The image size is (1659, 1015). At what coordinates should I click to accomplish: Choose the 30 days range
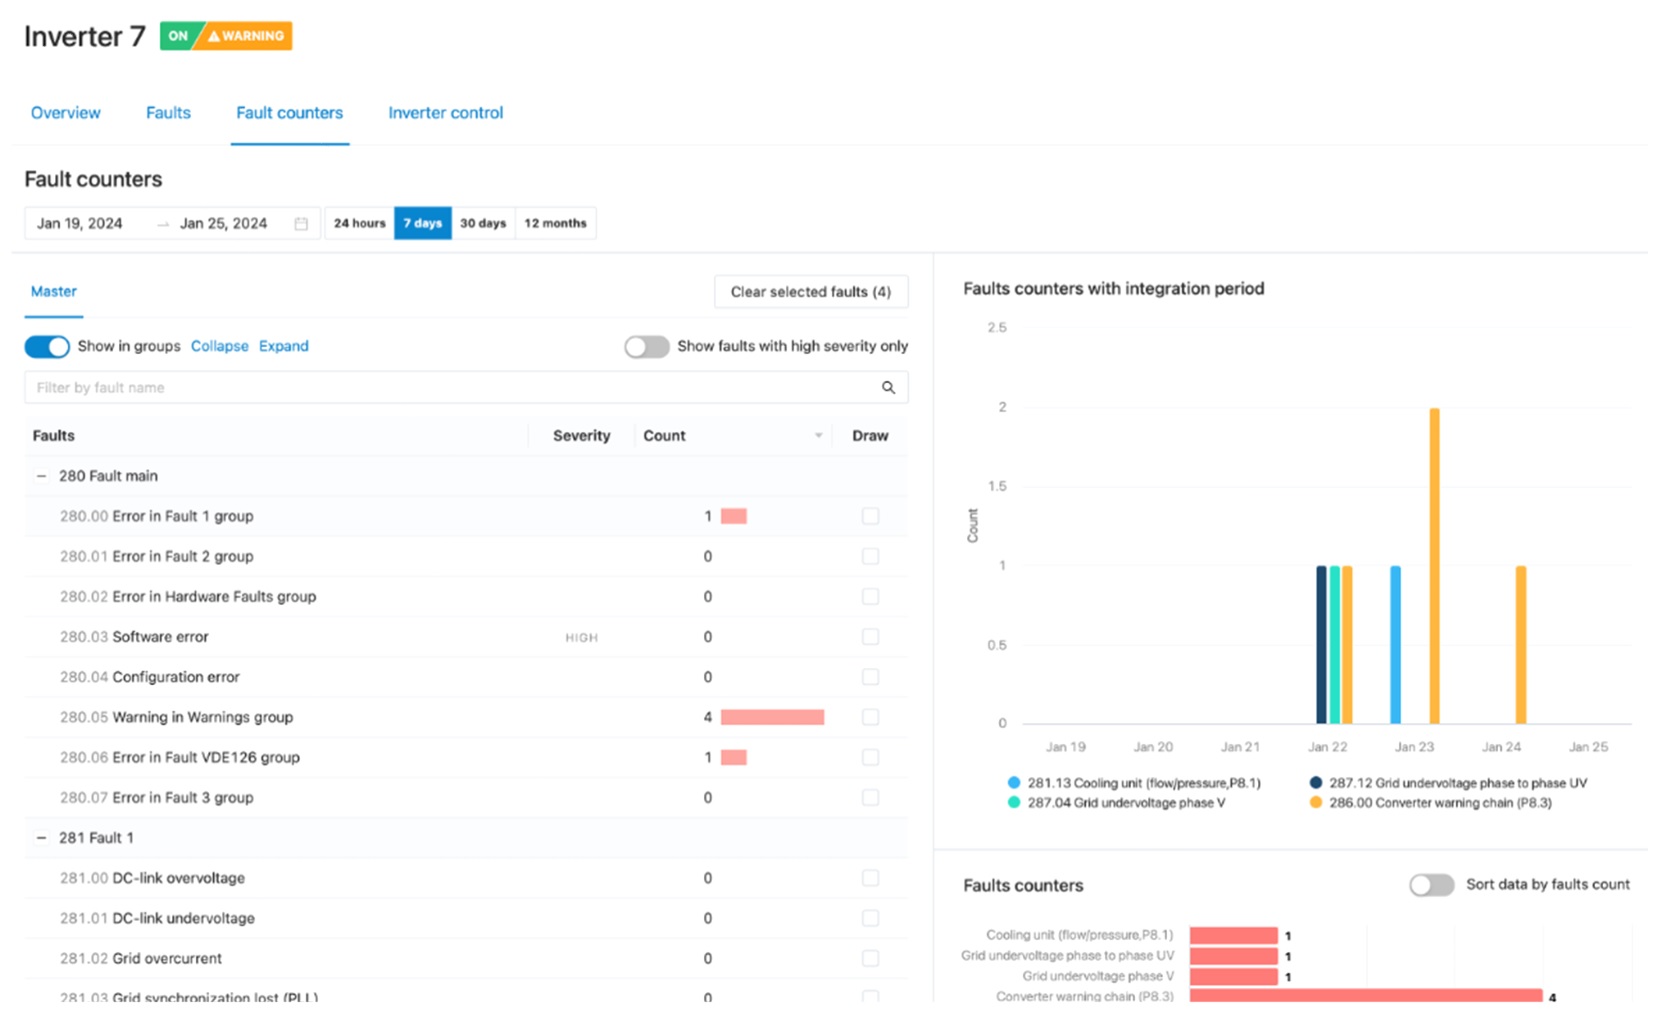click(x=483, y=223)
